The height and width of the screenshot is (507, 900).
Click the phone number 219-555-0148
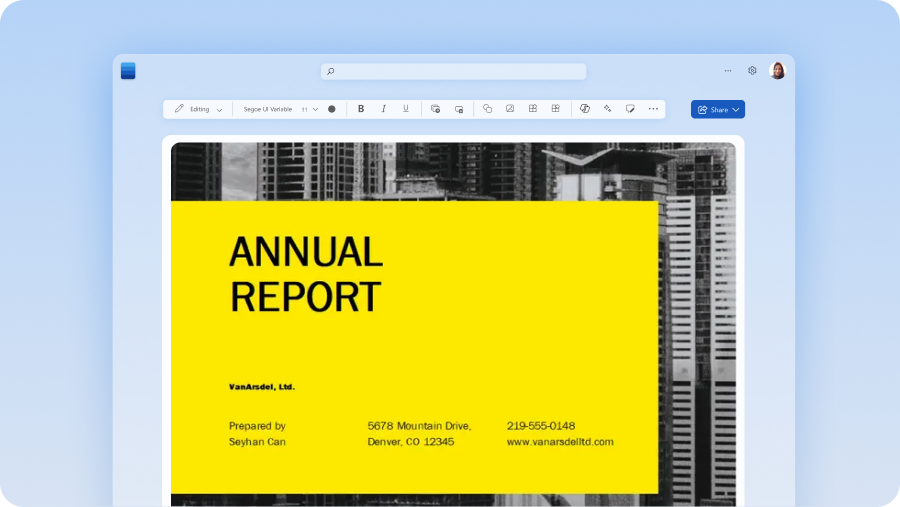[x=541, y=426]
